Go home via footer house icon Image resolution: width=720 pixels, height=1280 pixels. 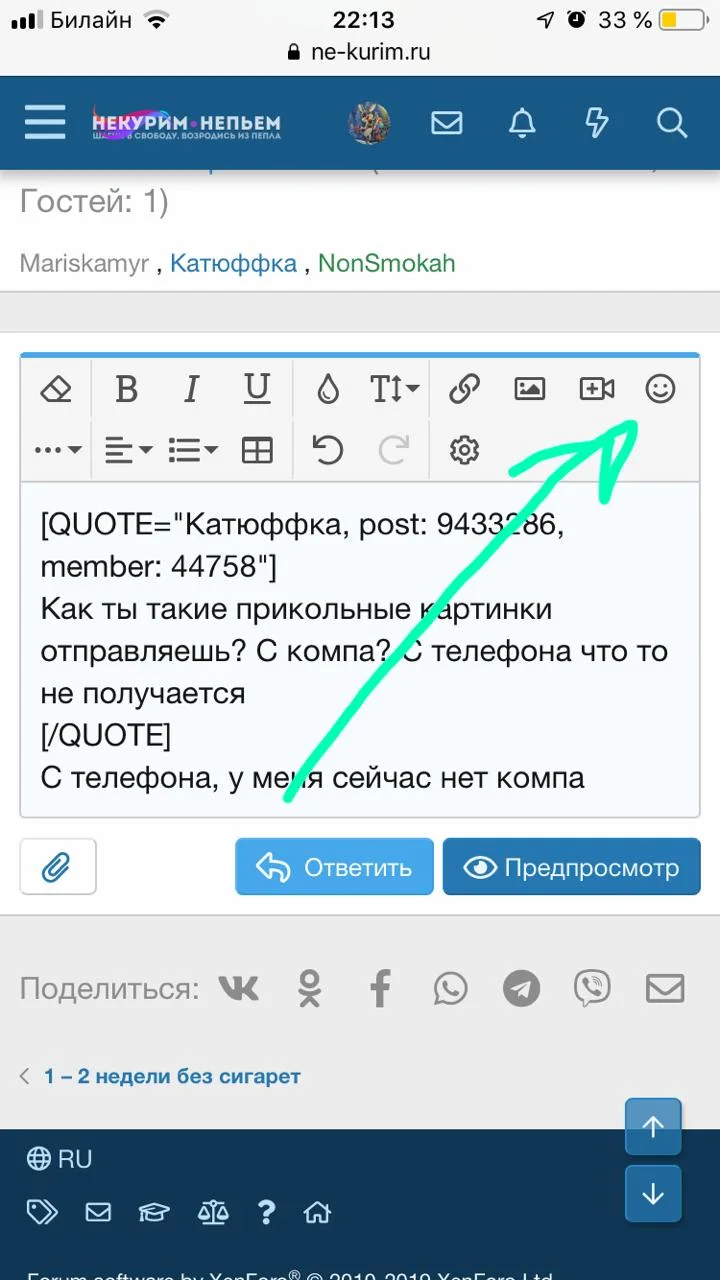(x=317, y=1213)
